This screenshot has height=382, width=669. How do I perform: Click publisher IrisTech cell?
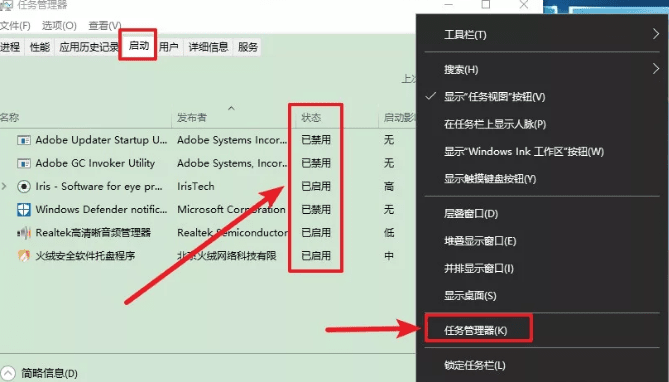click(196, 187)
